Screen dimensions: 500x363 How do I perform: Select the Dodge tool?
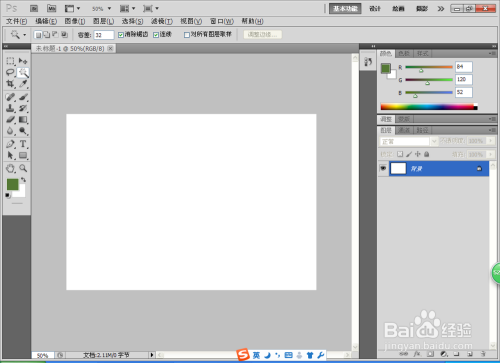(x=23, y=131)
